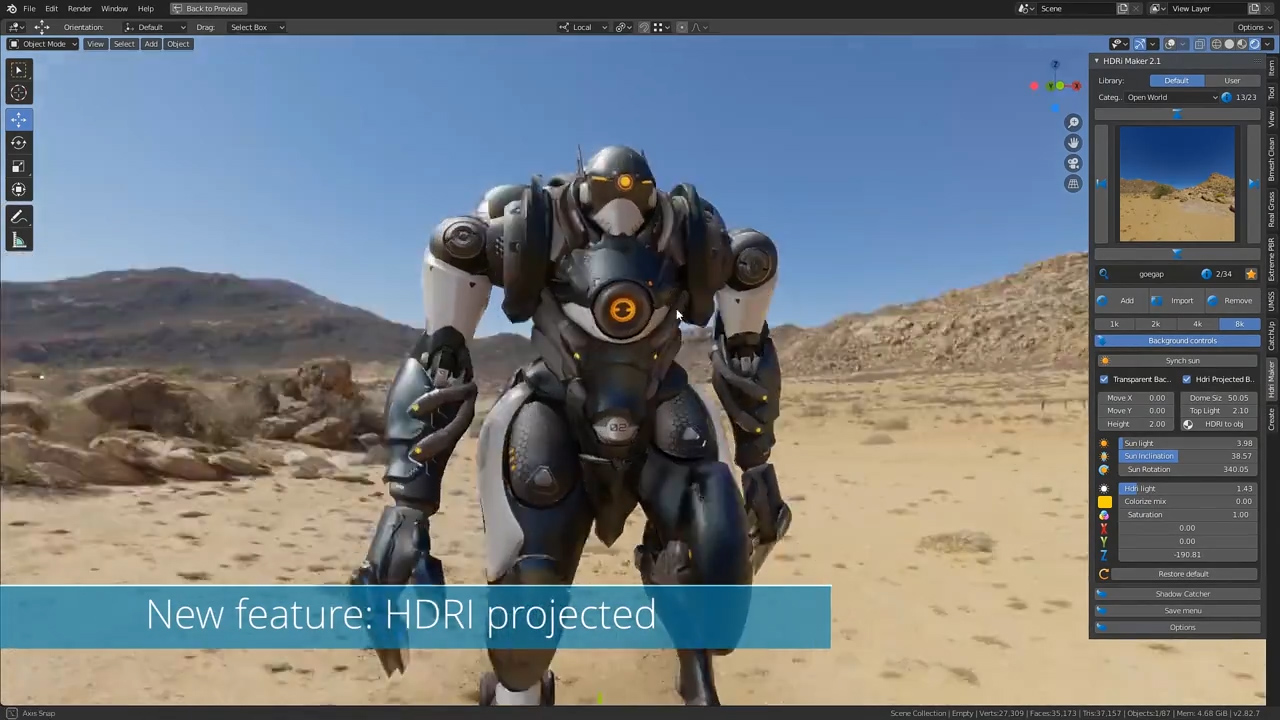Collapse the HDRi Maker 2.1 panel
Image resolution: width=1280 pixels, height=720 pixels.
coord(1096,61)
